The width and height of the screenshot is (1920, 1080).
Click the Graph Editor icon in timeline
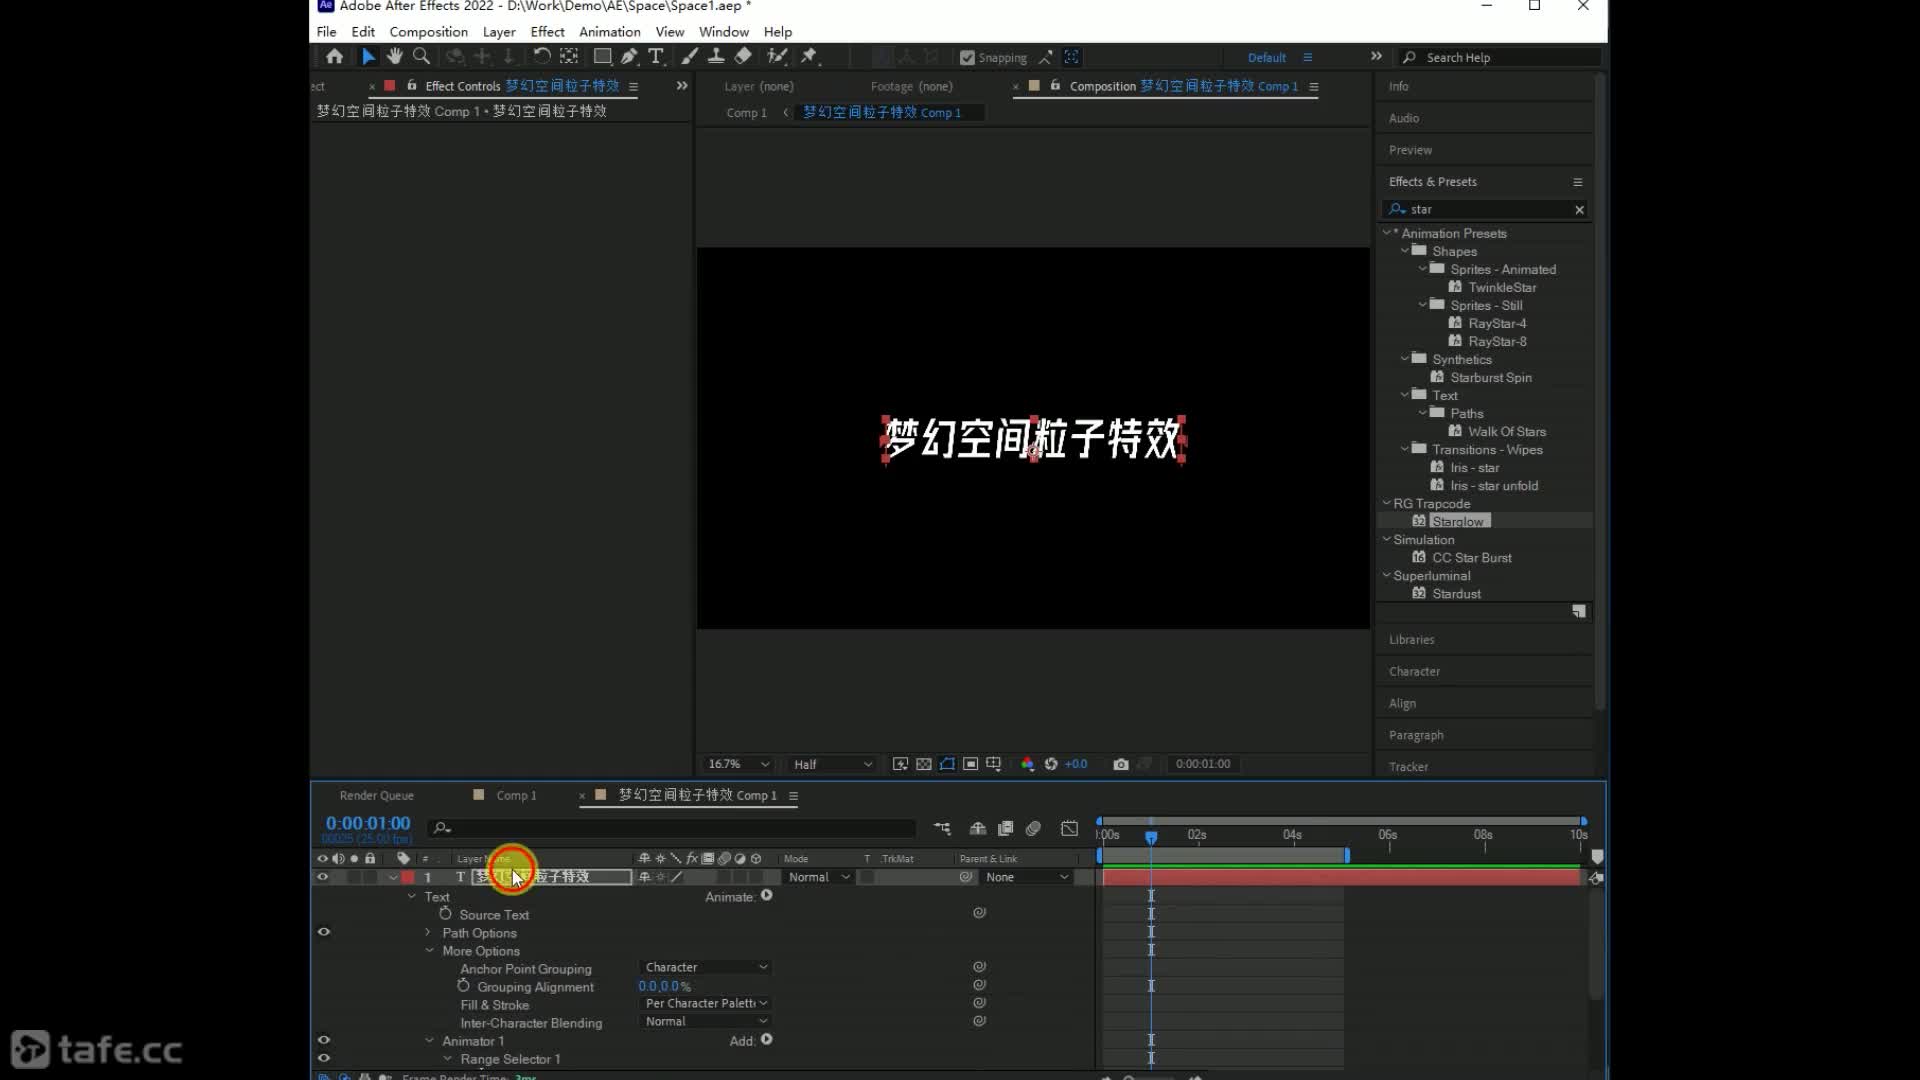coord(1069,829)
